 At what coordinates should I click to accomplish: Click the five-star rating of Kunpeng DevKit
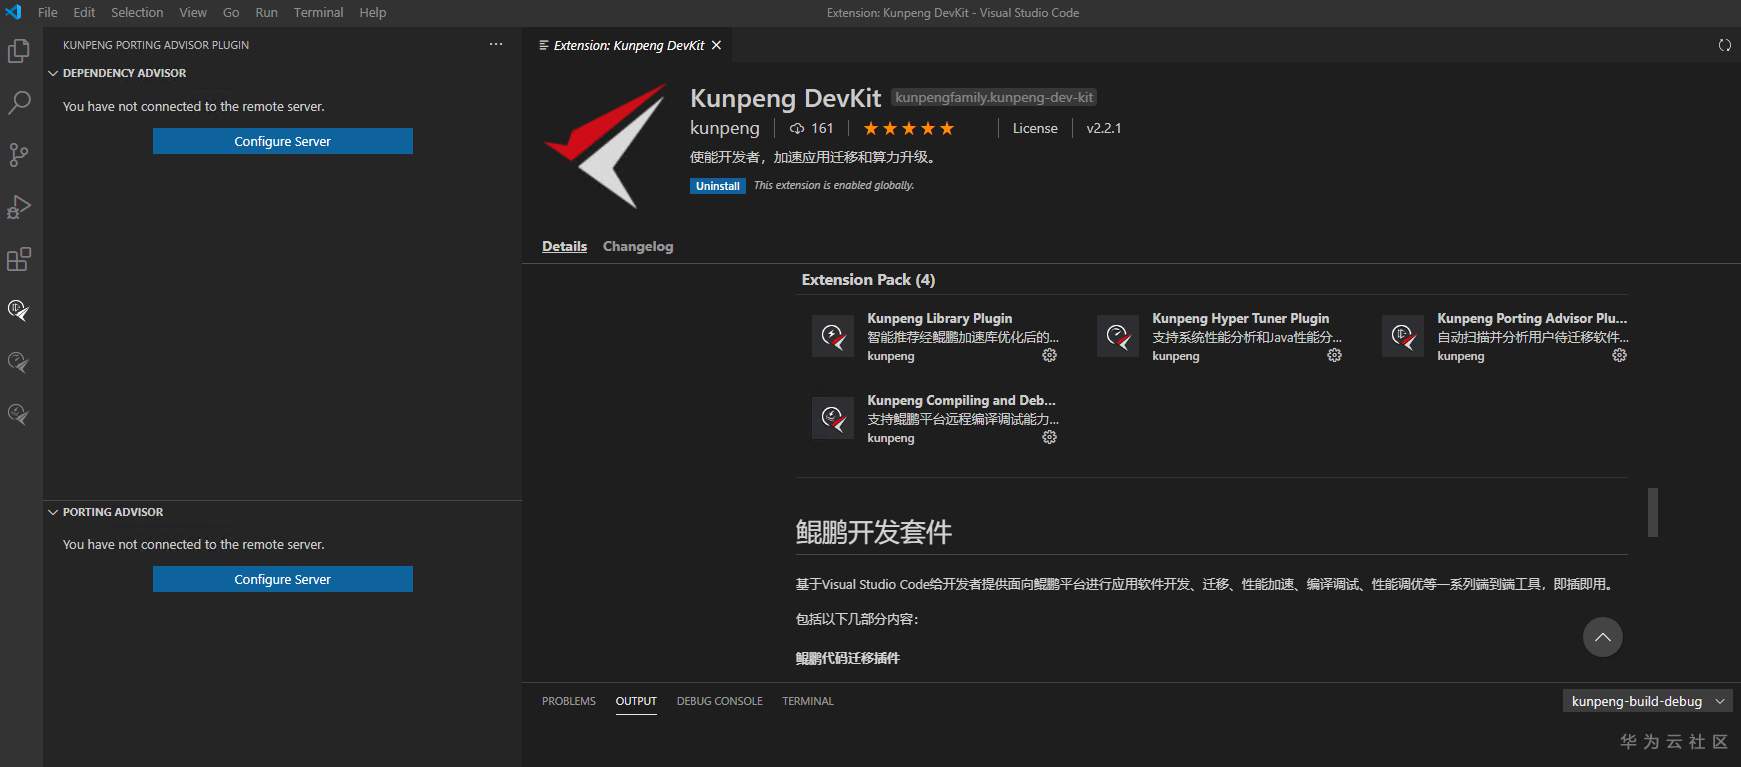(x=909, y=128)
